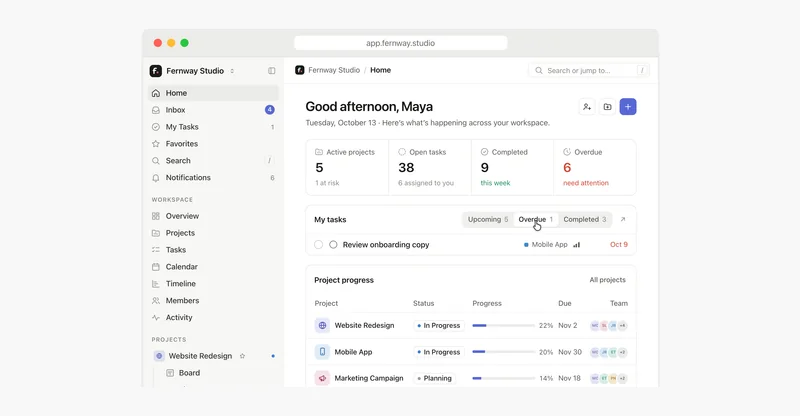
Task: Click the invite member icon button
Action: tap(587, 107)
